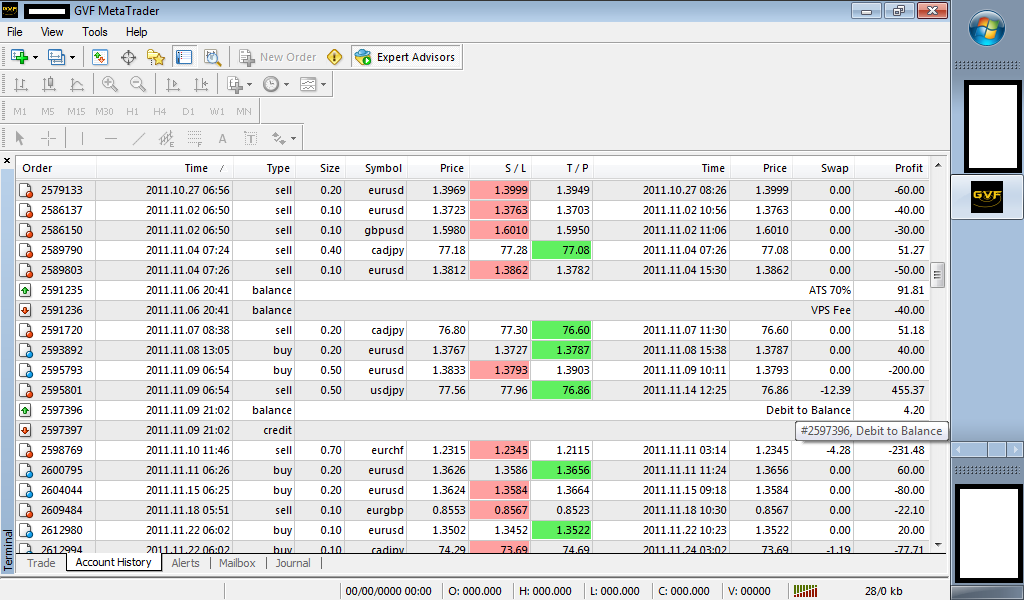Click order 2591235 green balance icon

(x=26, y=290)
